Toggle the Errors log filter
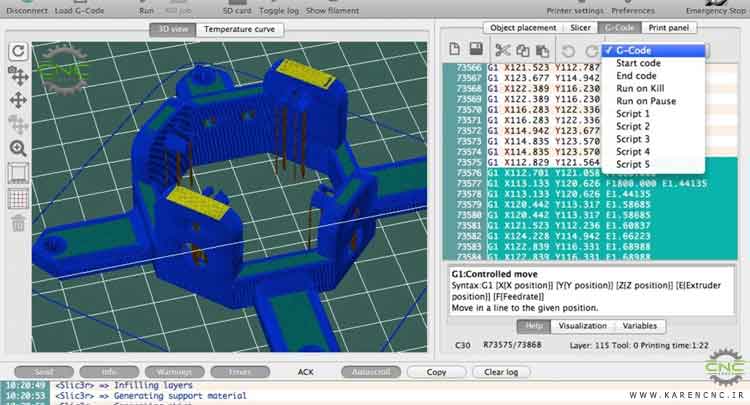The height and width of the screenshot is (405, 750). coord(240,372)
